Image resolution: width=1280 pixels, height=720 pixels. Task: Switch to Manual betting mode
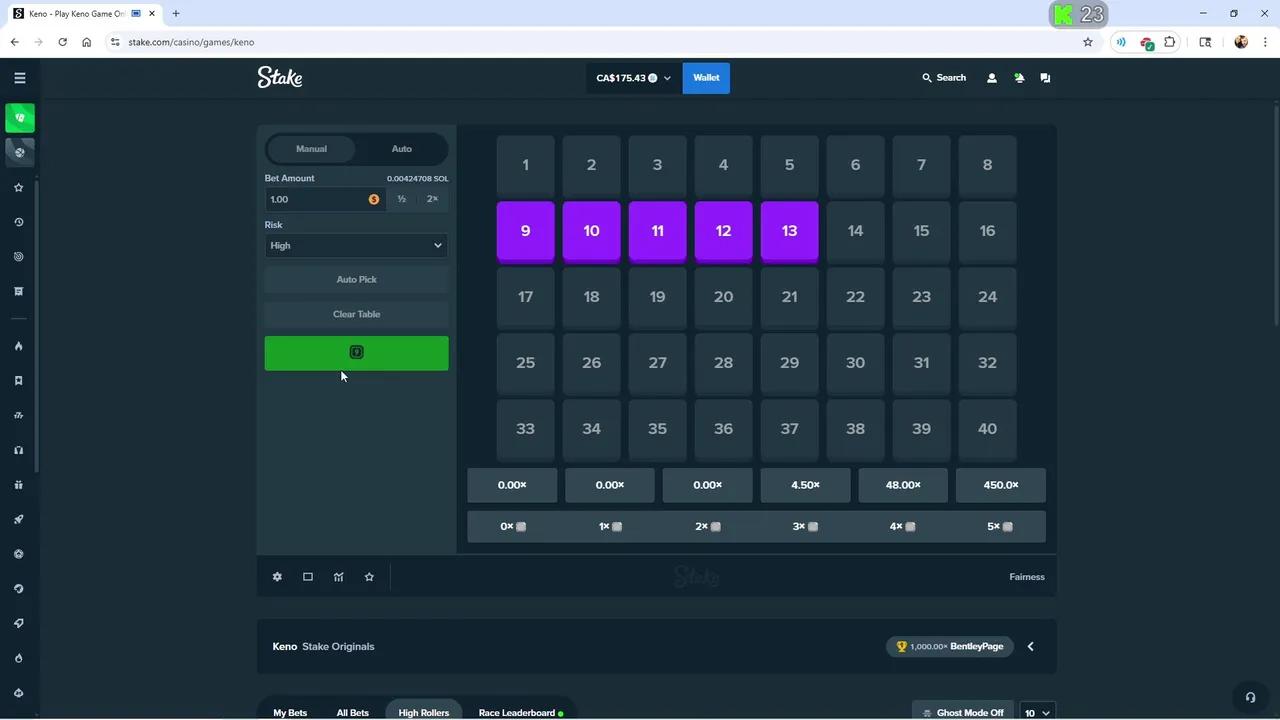(x=311, y=149)
